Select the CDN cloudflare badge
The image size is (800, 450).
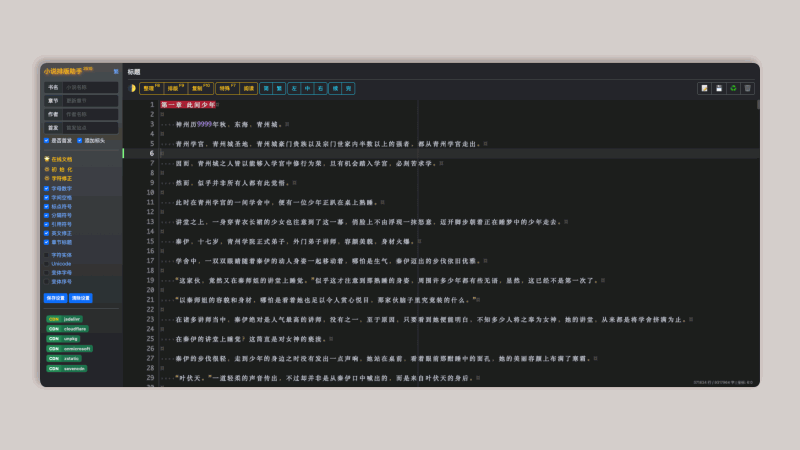click(67, 329)
